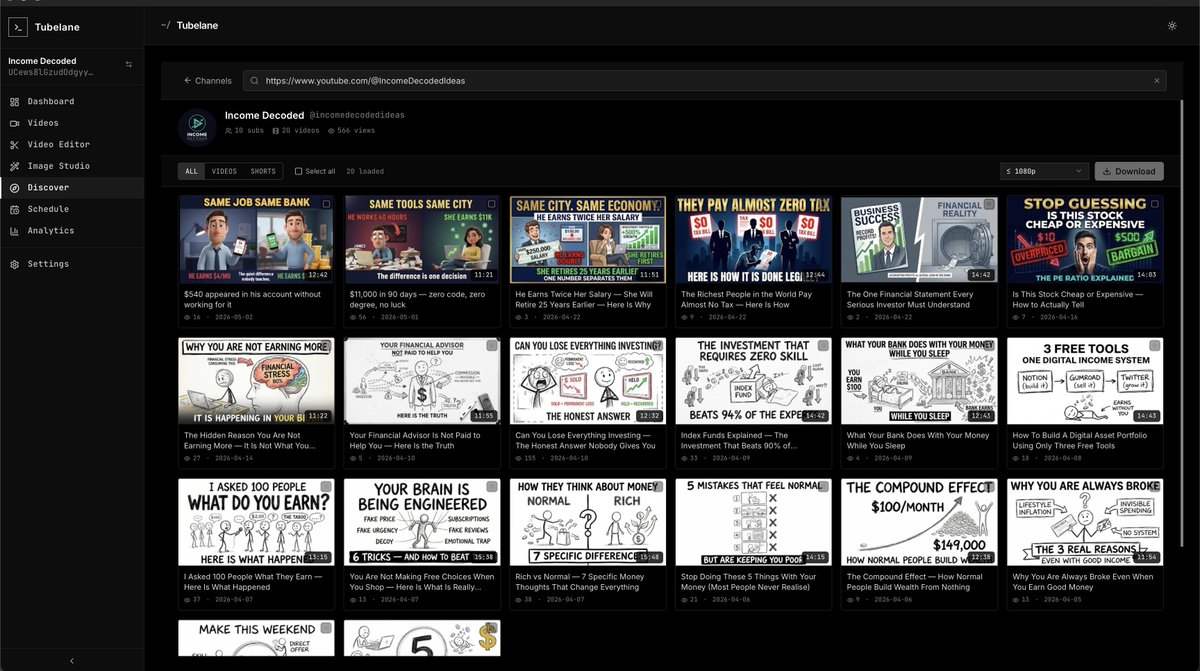
Task: Click the YouTube channel URL input field
Action: click(705, 81)
